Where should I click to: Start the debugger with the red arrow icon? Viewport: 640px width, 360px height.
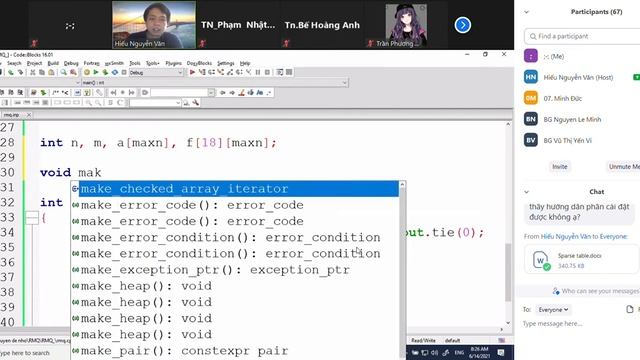tap(192, 72)
